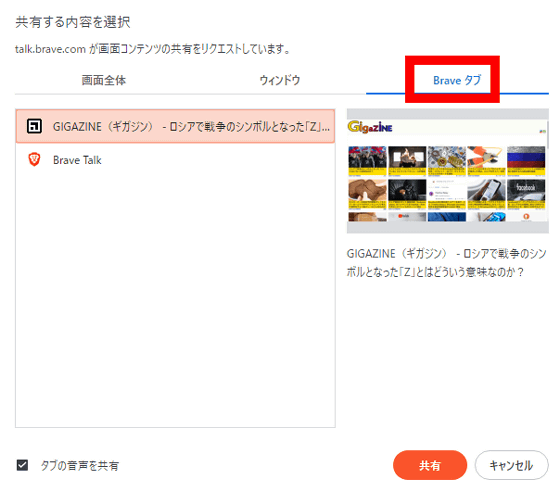
Task: Click the 共有する内容を選択 dialog title
Action: pos(73,22)
